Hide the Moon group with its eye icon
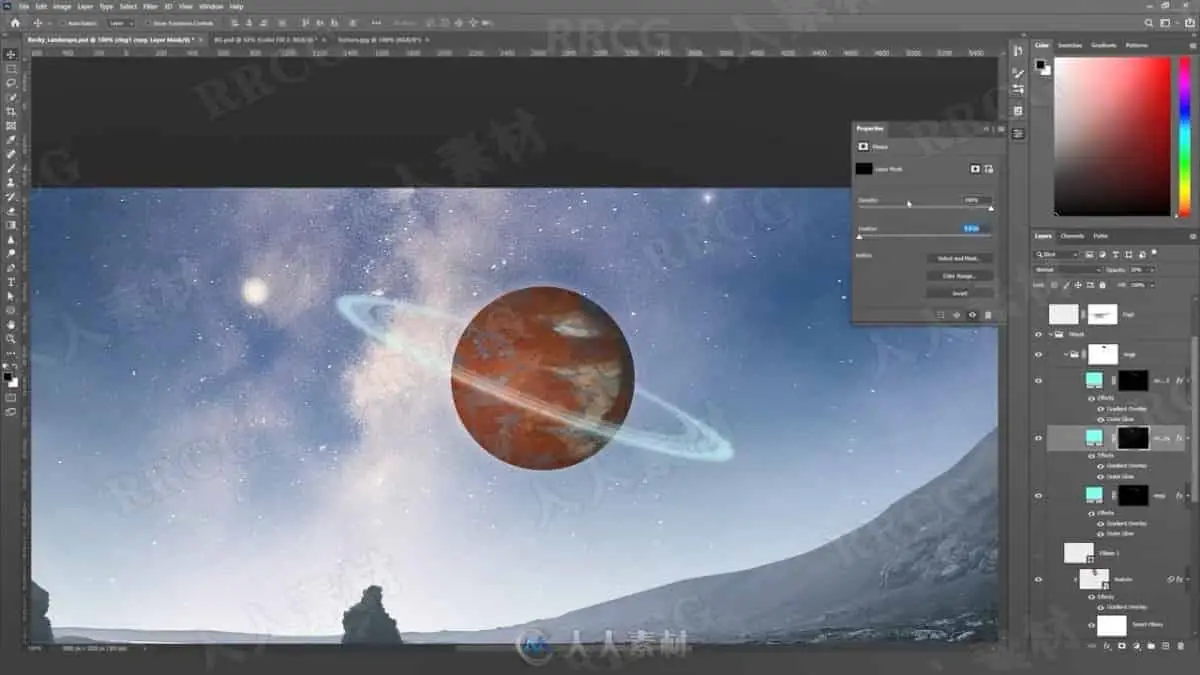Image resolution: width=1200 pixels, height=675 pixels. 1038,335
